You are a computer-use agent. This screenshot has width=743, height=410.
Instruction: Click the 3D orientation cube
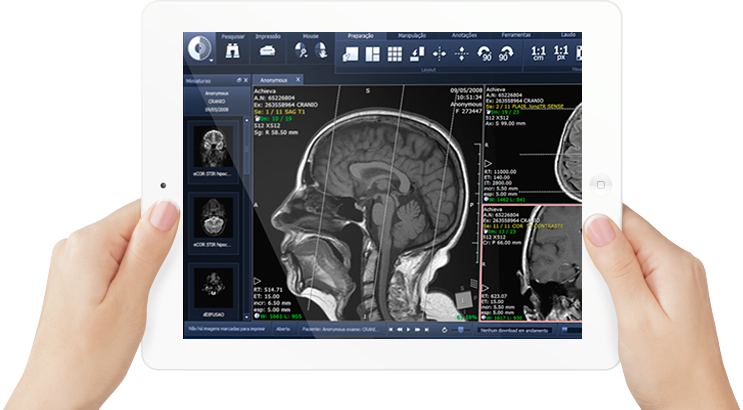(x=463, y=300)
